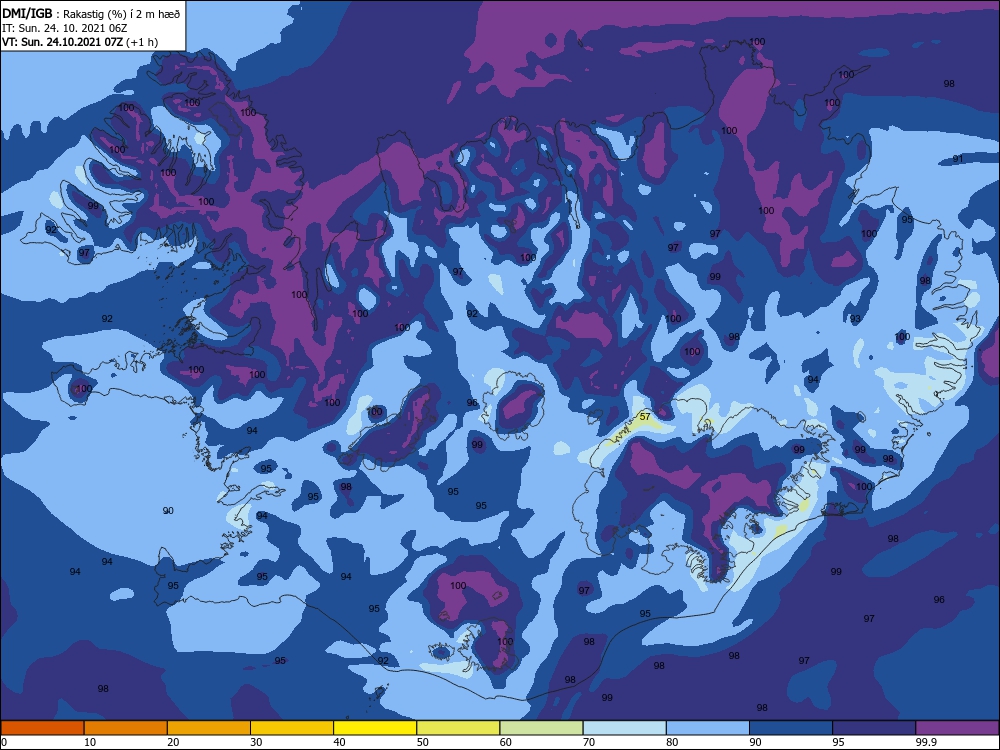Click the legend tick label '99.9'
This screenshot has width=1000, height=750.
point(926,742)
